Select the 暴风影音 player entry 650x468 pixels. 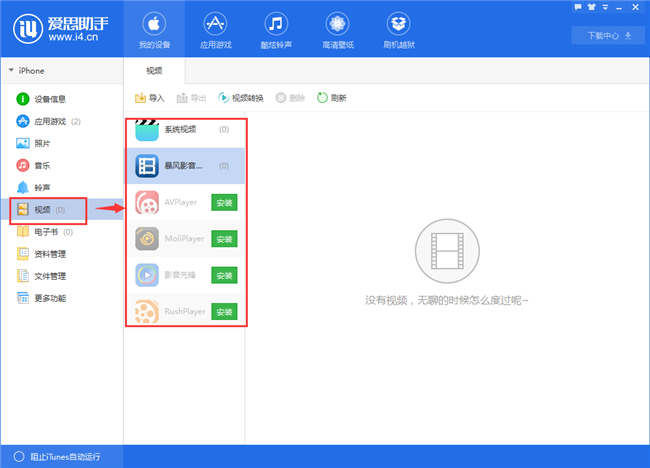(x=186, y=166)
